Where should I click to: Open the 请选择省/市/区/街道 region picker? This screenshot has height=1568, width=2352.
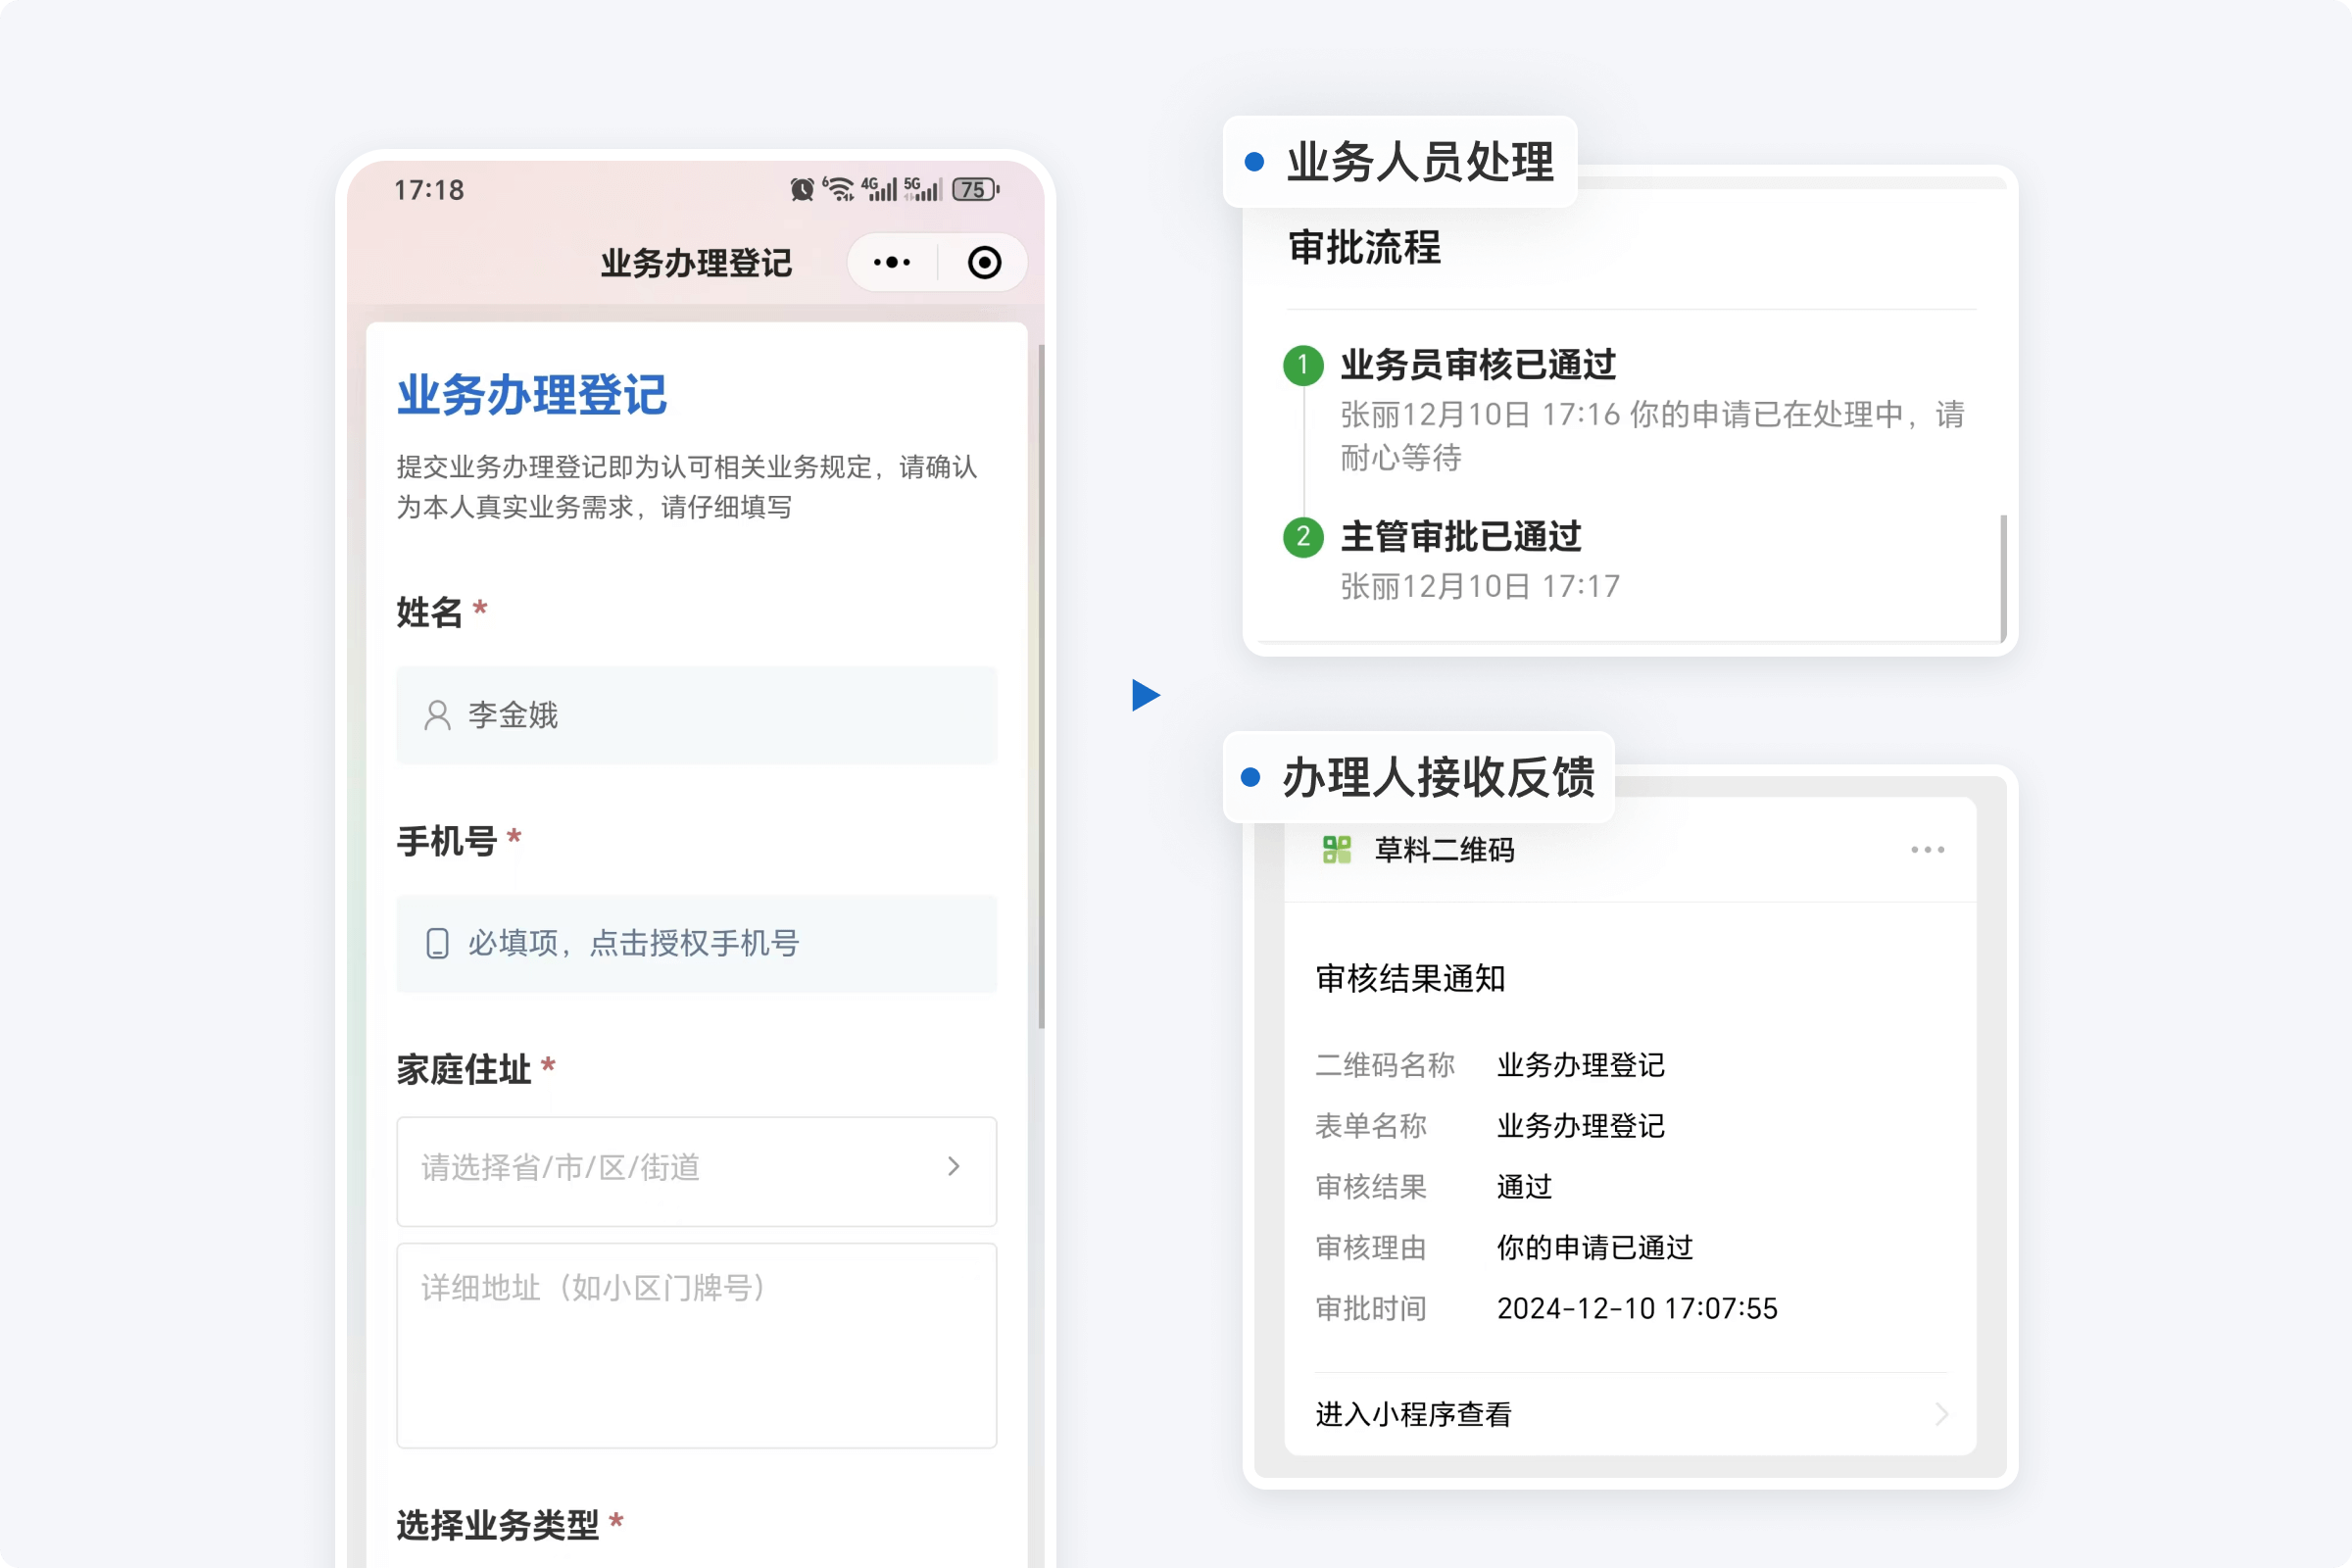(x=697, y=1171)
